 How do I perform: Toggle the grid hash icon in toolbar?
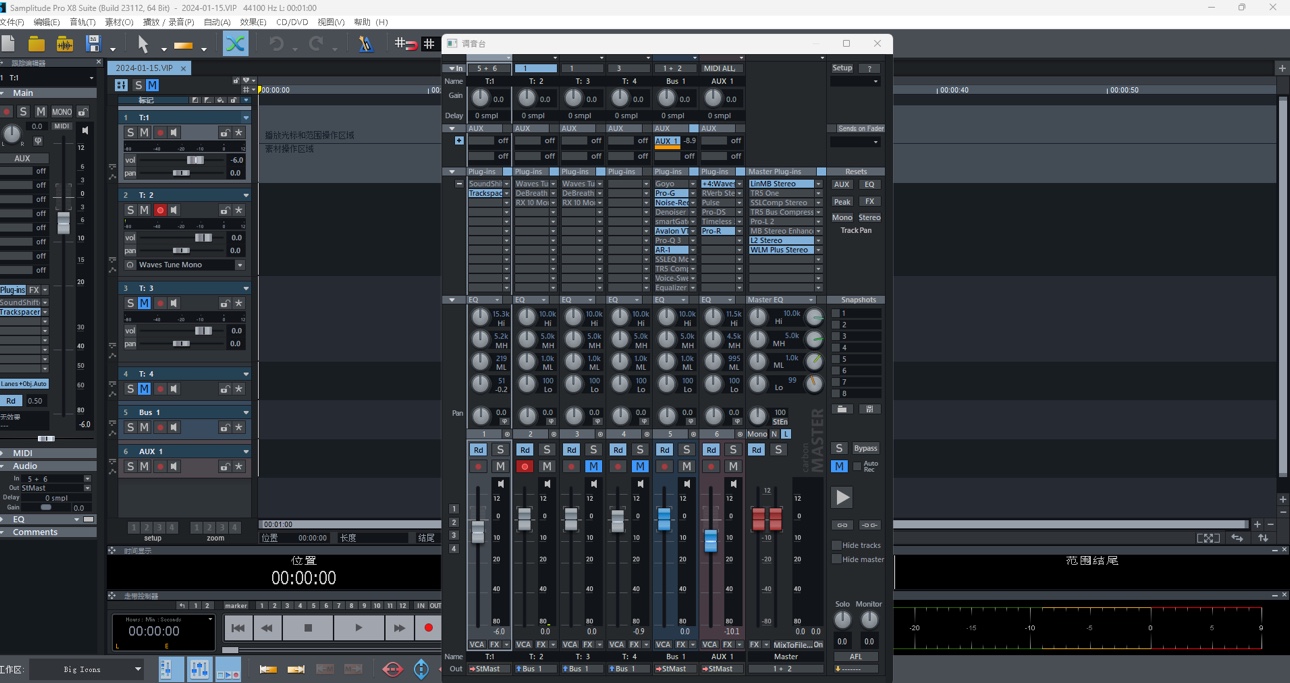coord(429,44)
